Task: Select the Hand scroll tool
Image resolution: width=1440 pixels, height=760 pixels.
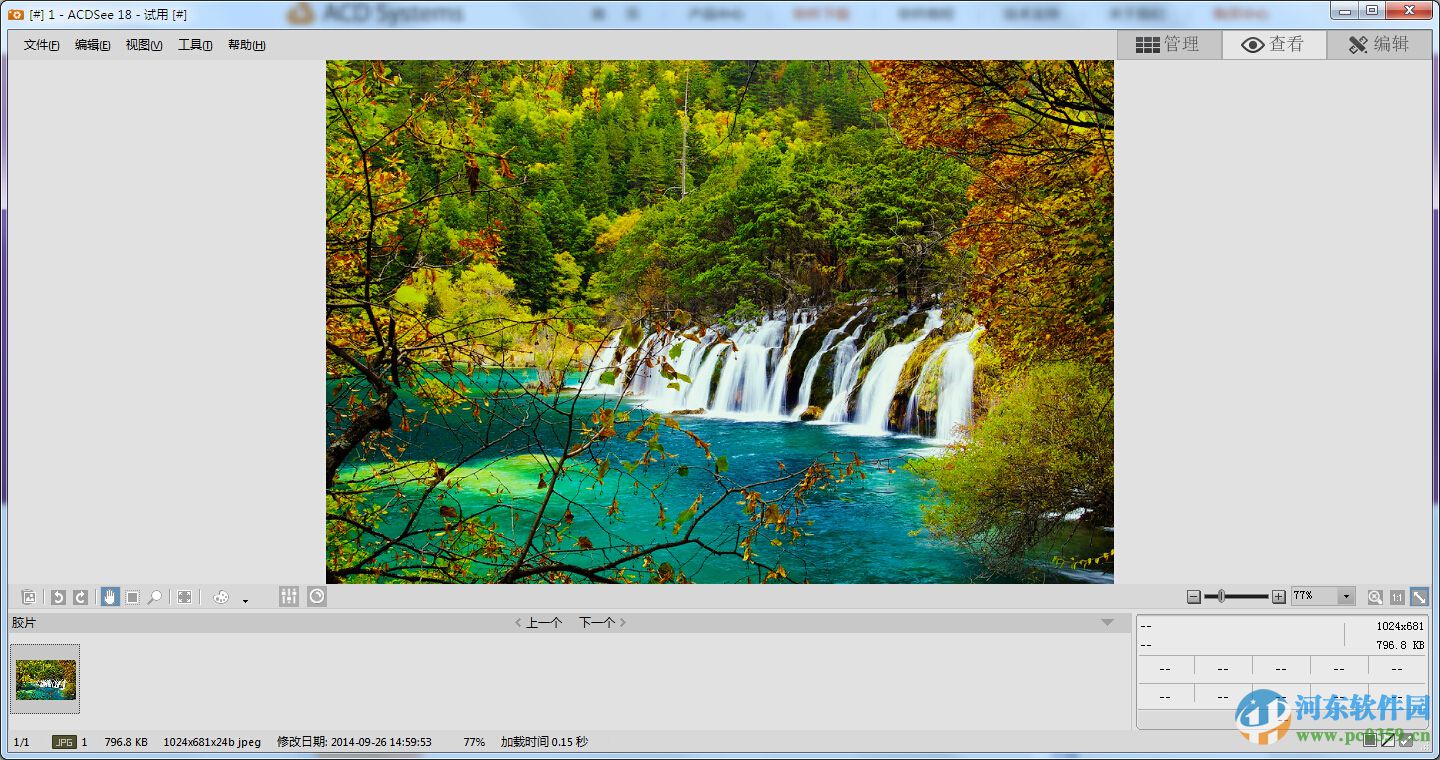Action: tap(110, 597)
